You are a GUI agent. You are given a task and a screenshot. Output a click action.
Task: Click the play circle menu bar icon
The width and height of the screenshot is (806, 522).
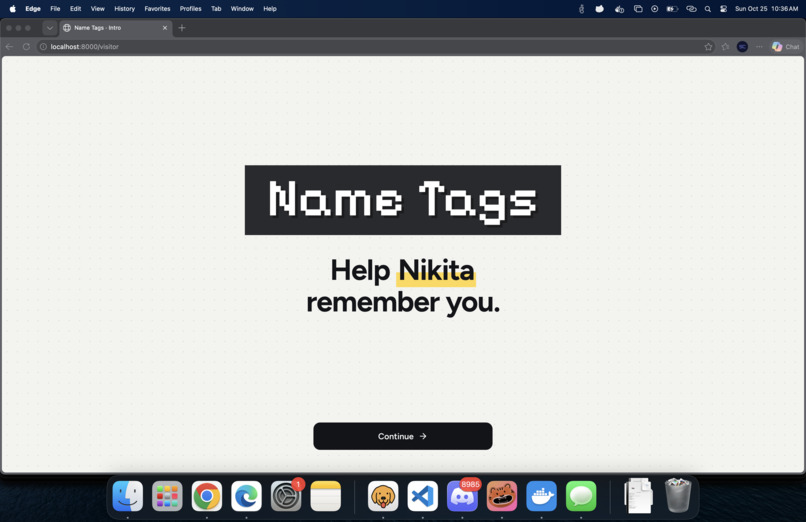pos(654,9)
